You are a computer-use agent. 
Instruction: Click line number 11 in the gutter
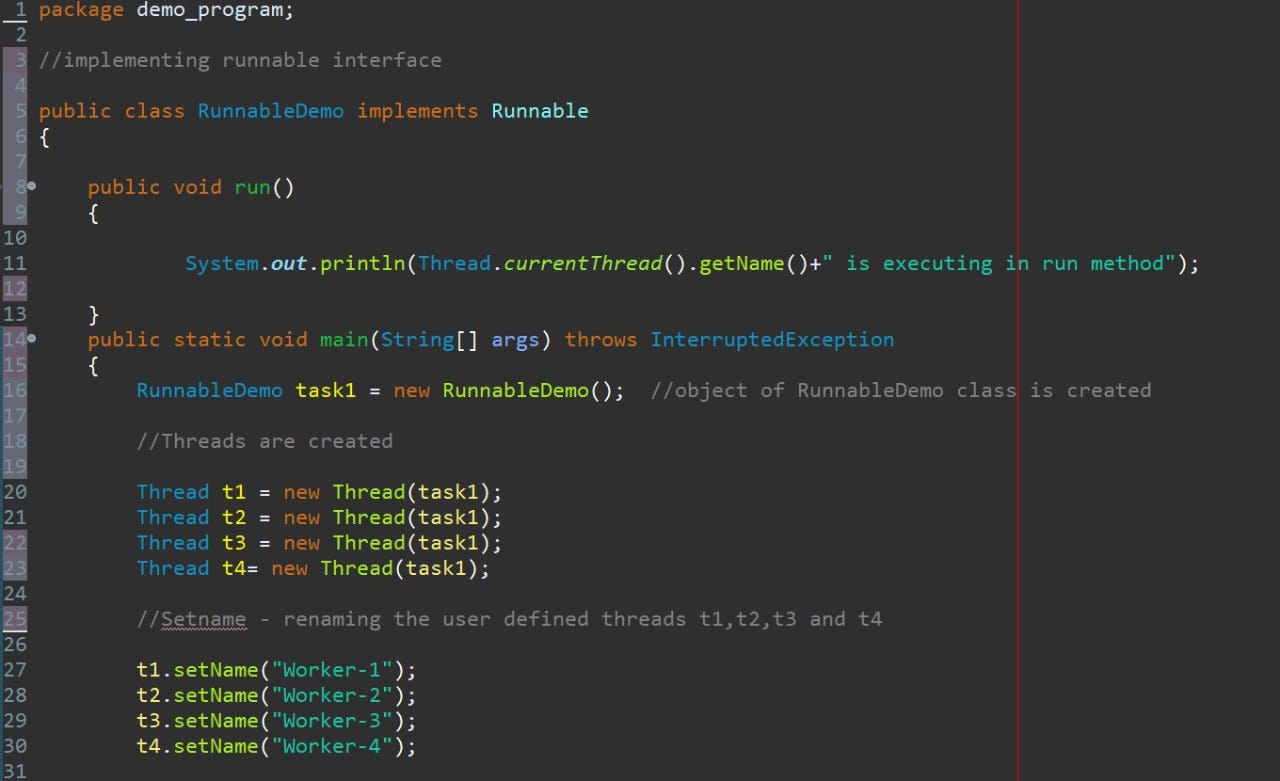point(17,263)
